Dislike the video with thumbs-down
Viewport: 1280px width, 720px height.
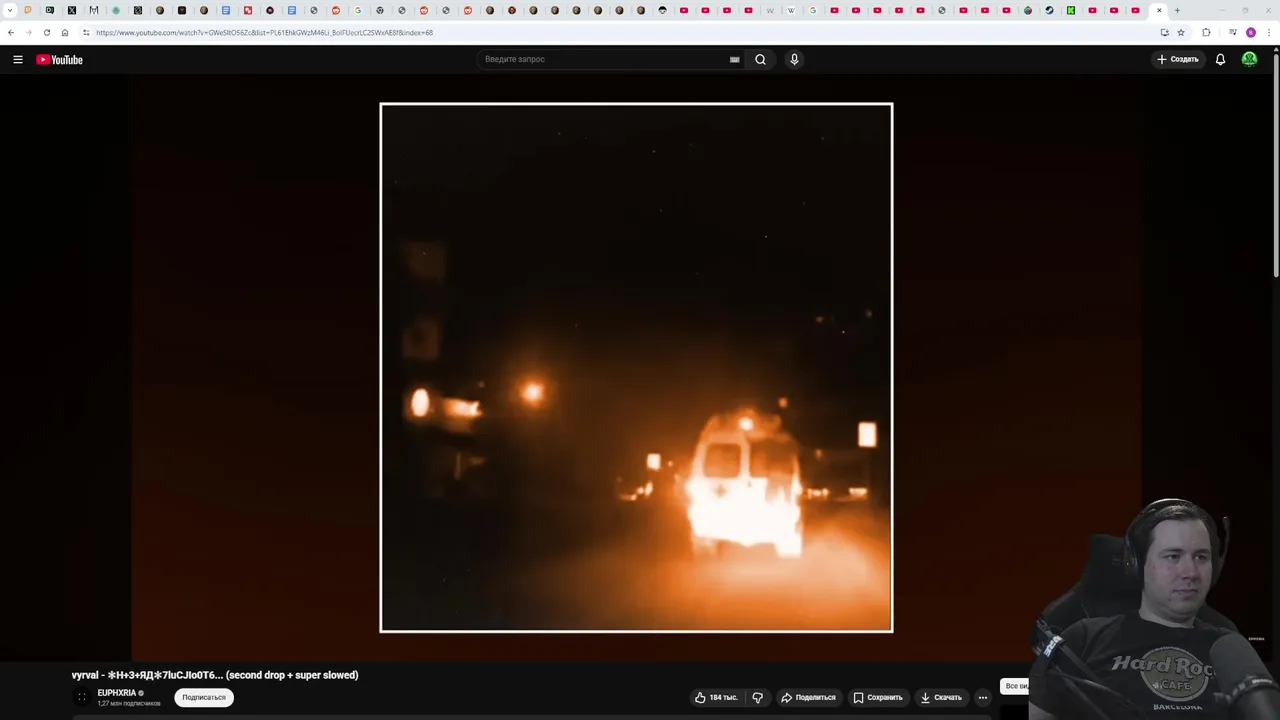757,698
